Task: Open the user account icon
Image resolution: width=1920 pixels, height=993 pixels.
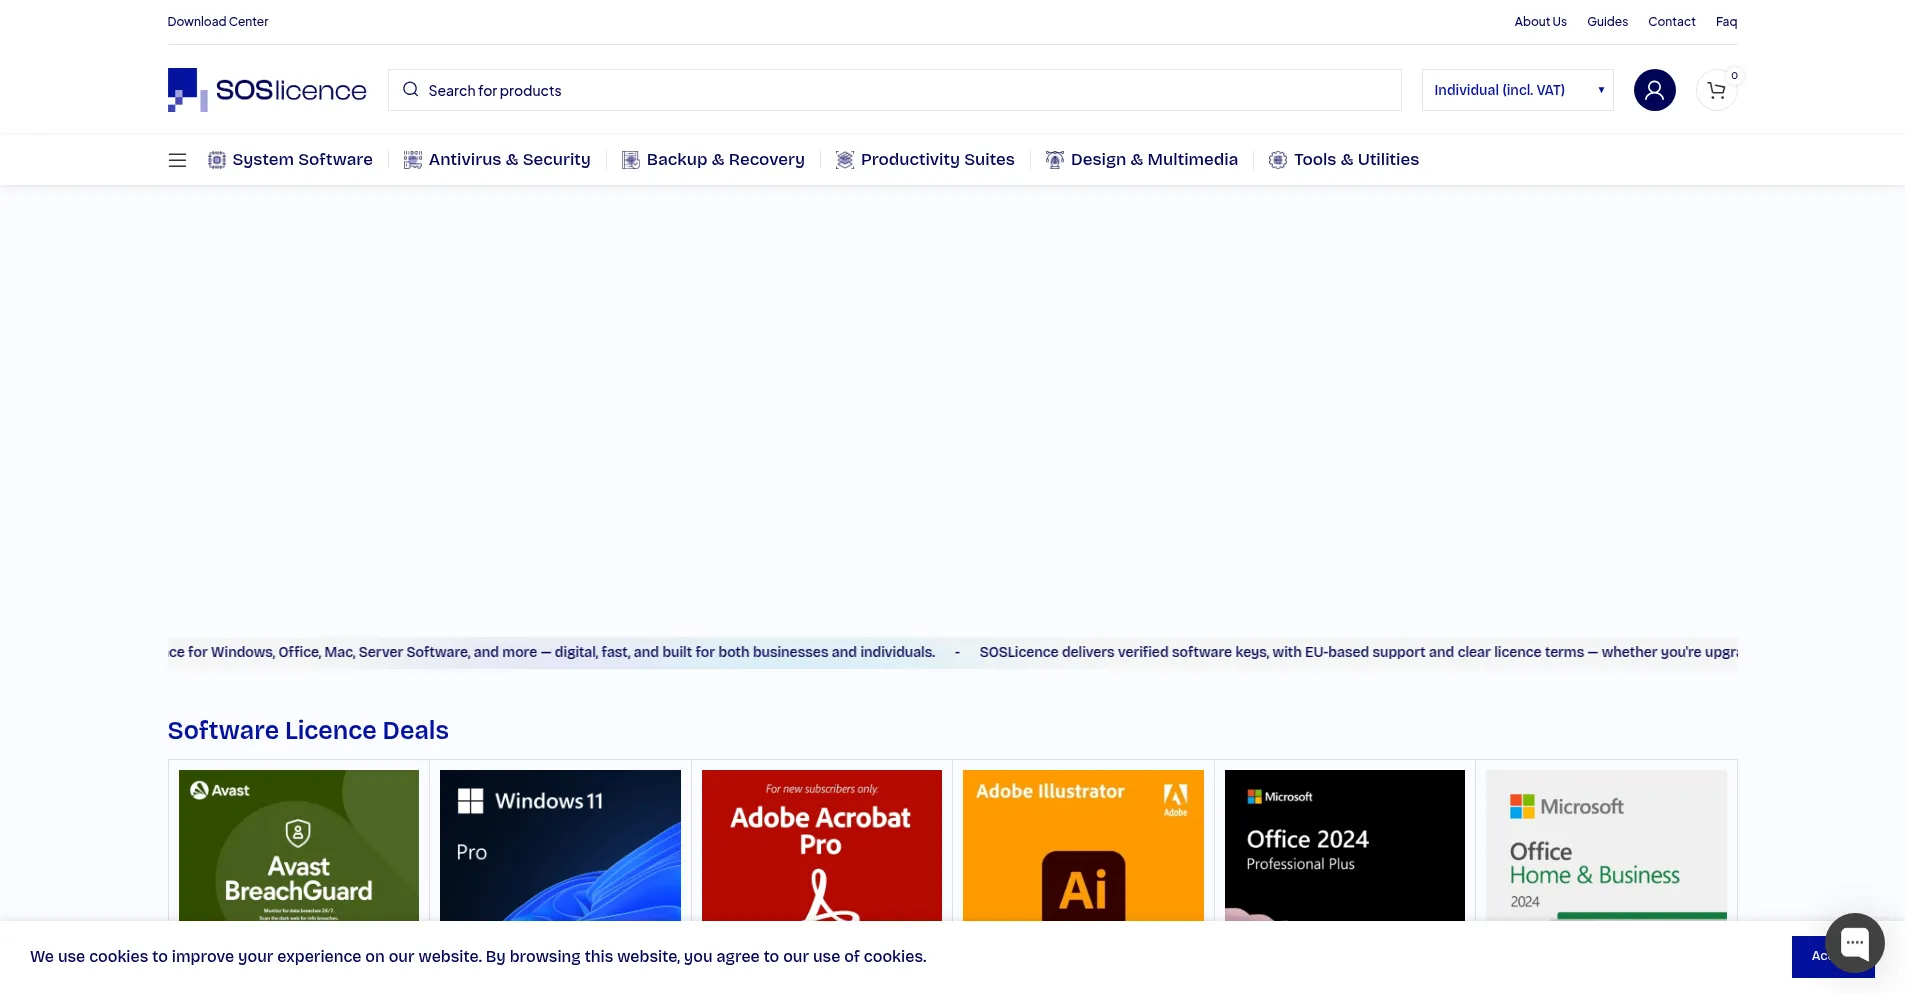Action: [x=1655, y=90]
